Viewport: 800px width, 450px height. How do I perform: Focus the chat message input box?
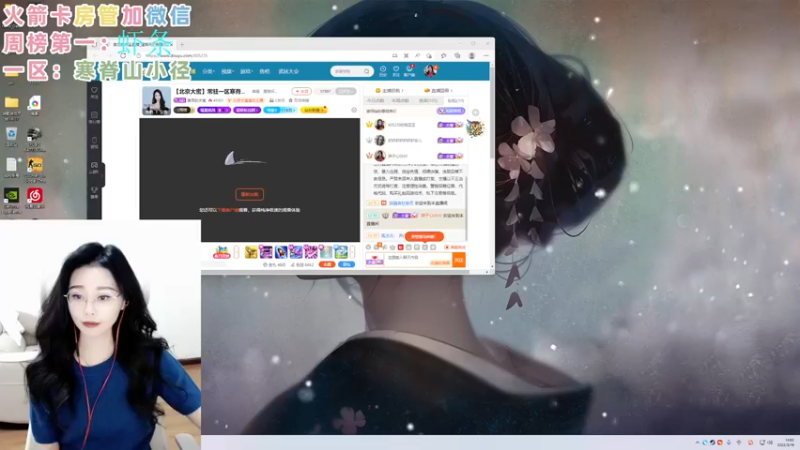coord(418,258)
